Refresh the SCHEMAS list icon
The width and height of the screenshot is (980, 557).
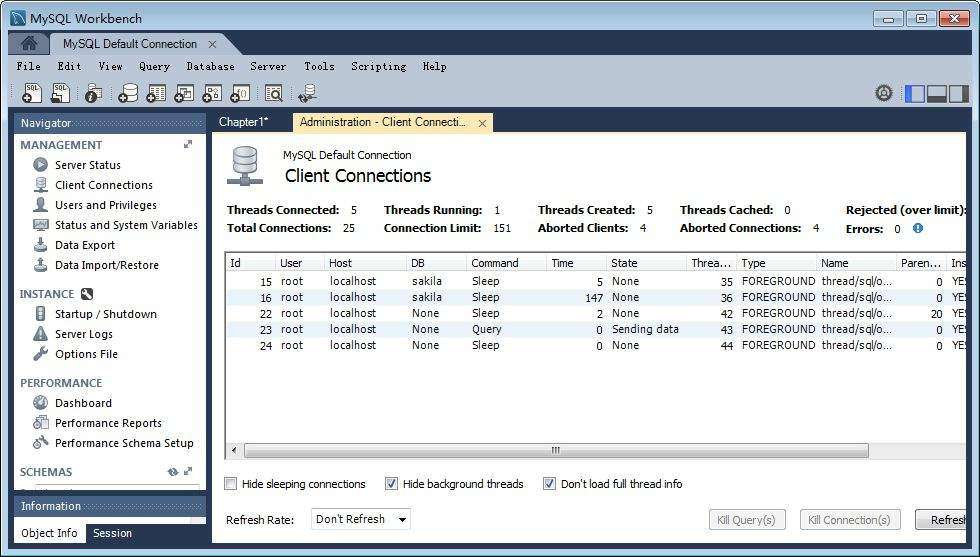point(172,472)
